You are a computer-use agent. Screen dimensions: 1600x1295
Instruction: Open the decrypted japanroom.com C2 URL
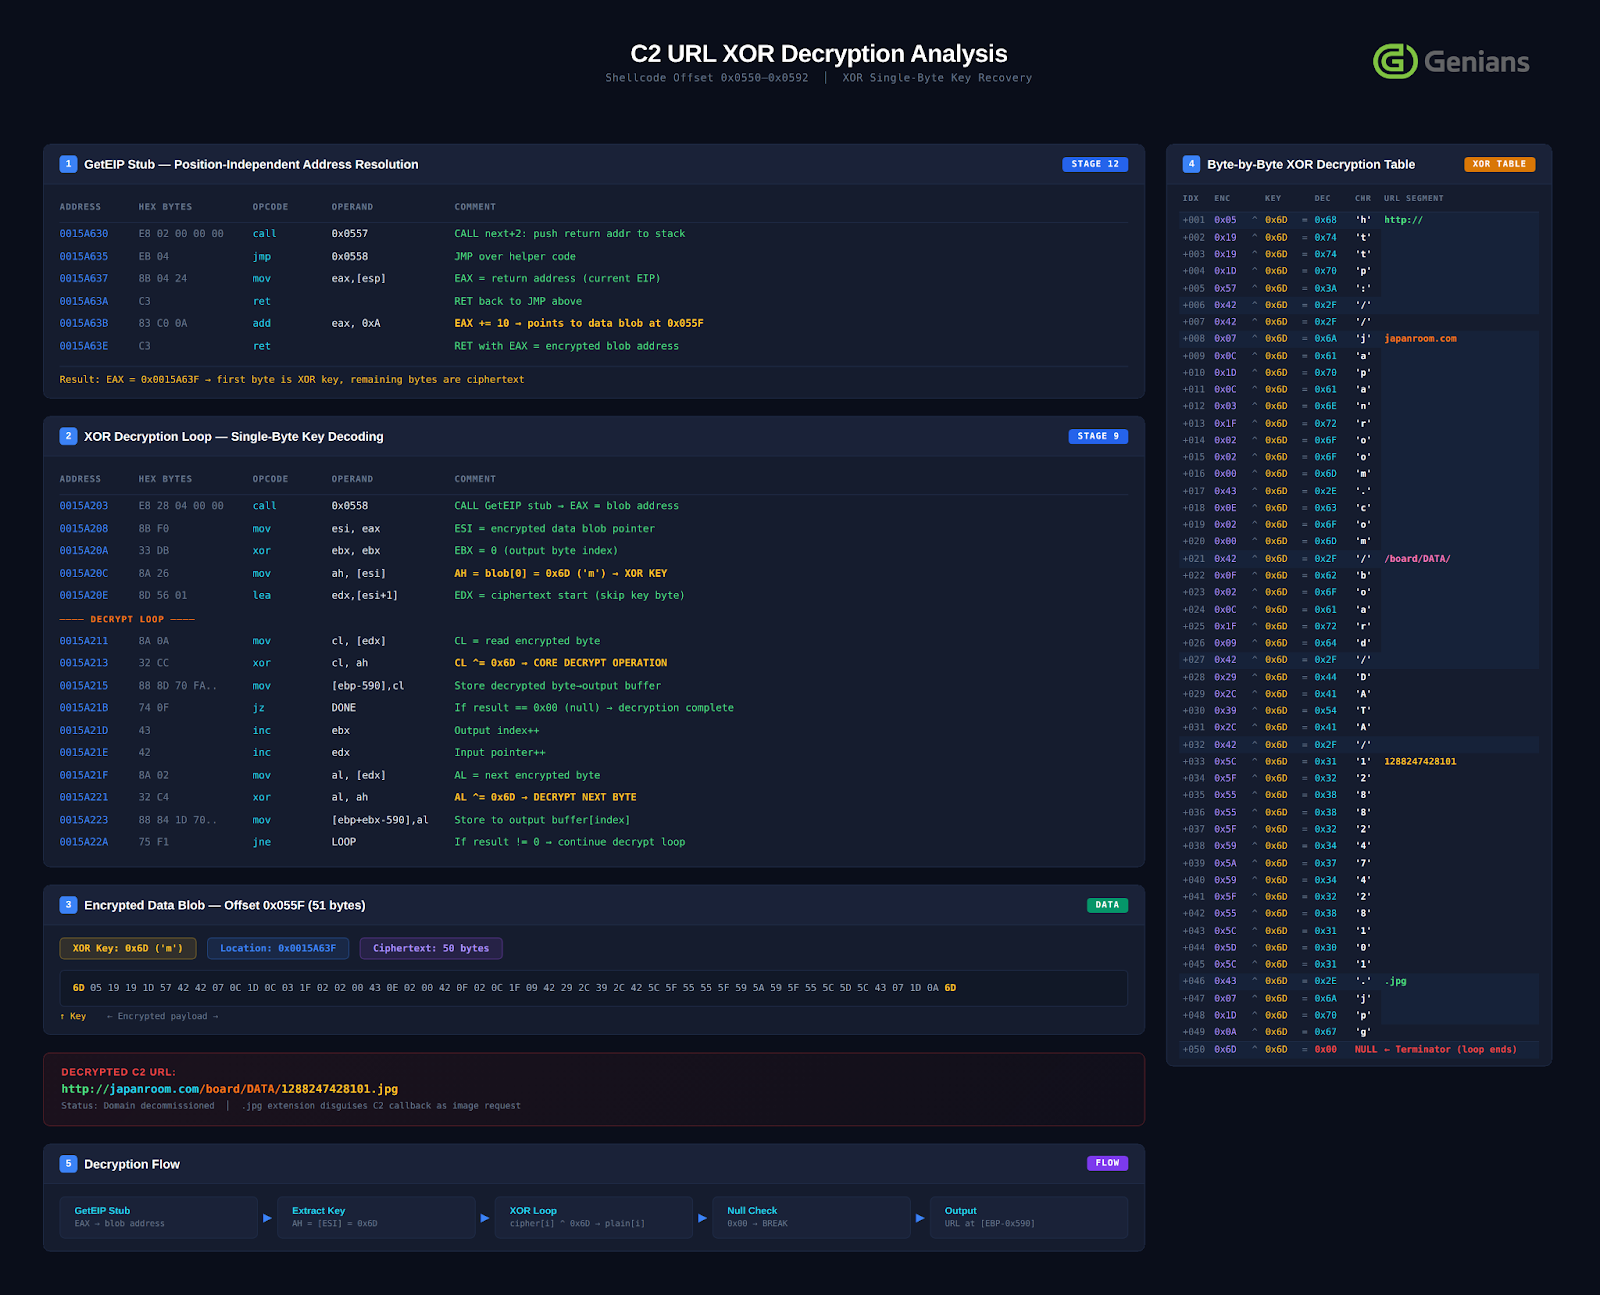(x=229, y=1089)
